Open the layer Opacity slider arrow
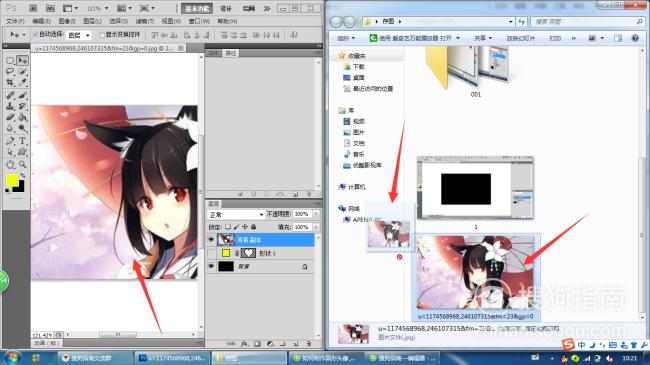The image size is (650, 365). [316, 214]
